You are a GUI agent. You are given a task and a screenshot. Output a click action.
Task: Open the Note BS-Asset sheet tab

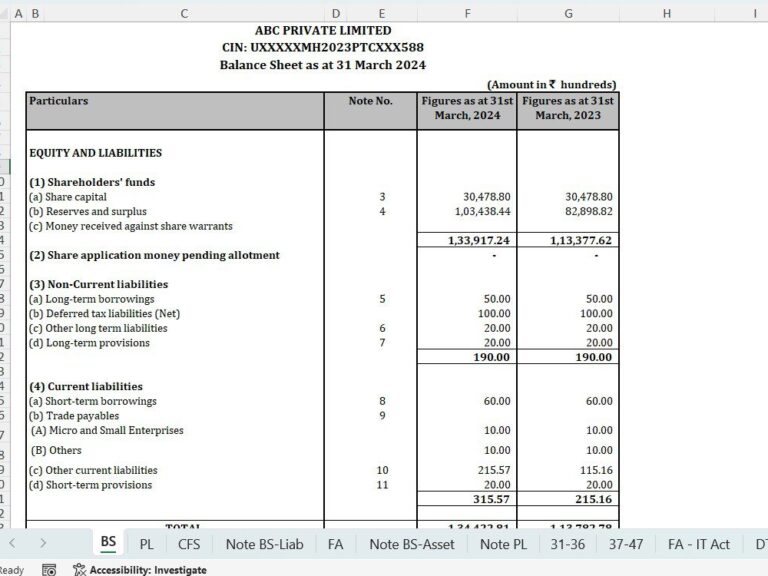click(411, 544)
